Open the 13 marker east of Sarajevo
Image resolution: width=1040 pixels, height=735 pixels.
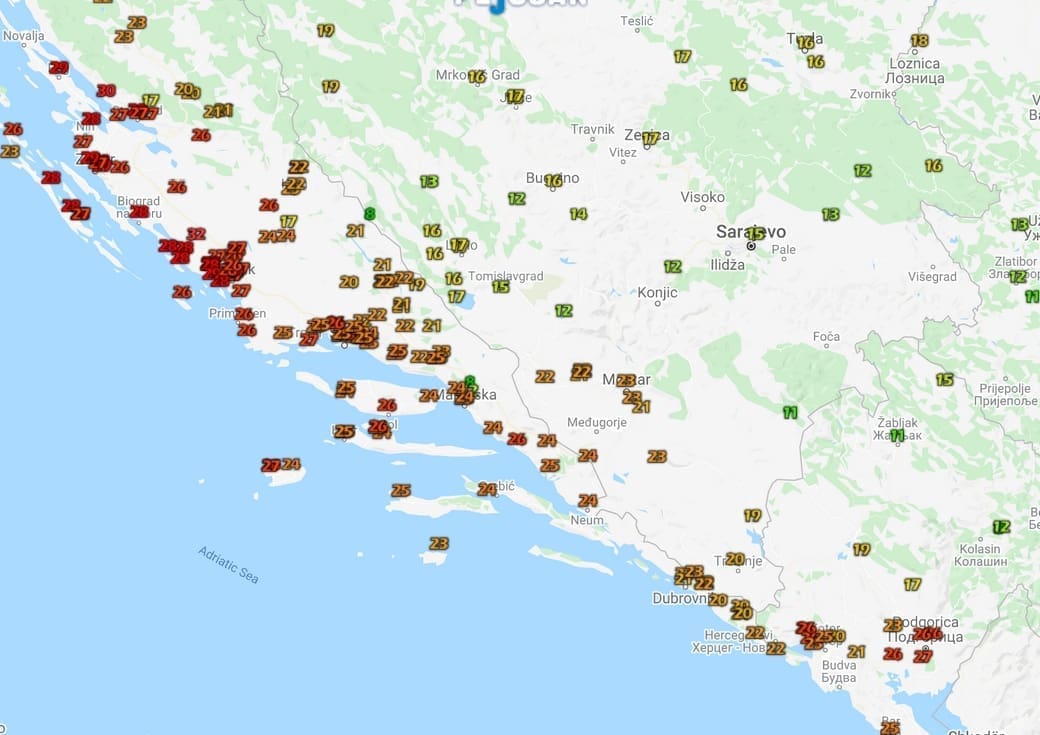tap(830, 215)
